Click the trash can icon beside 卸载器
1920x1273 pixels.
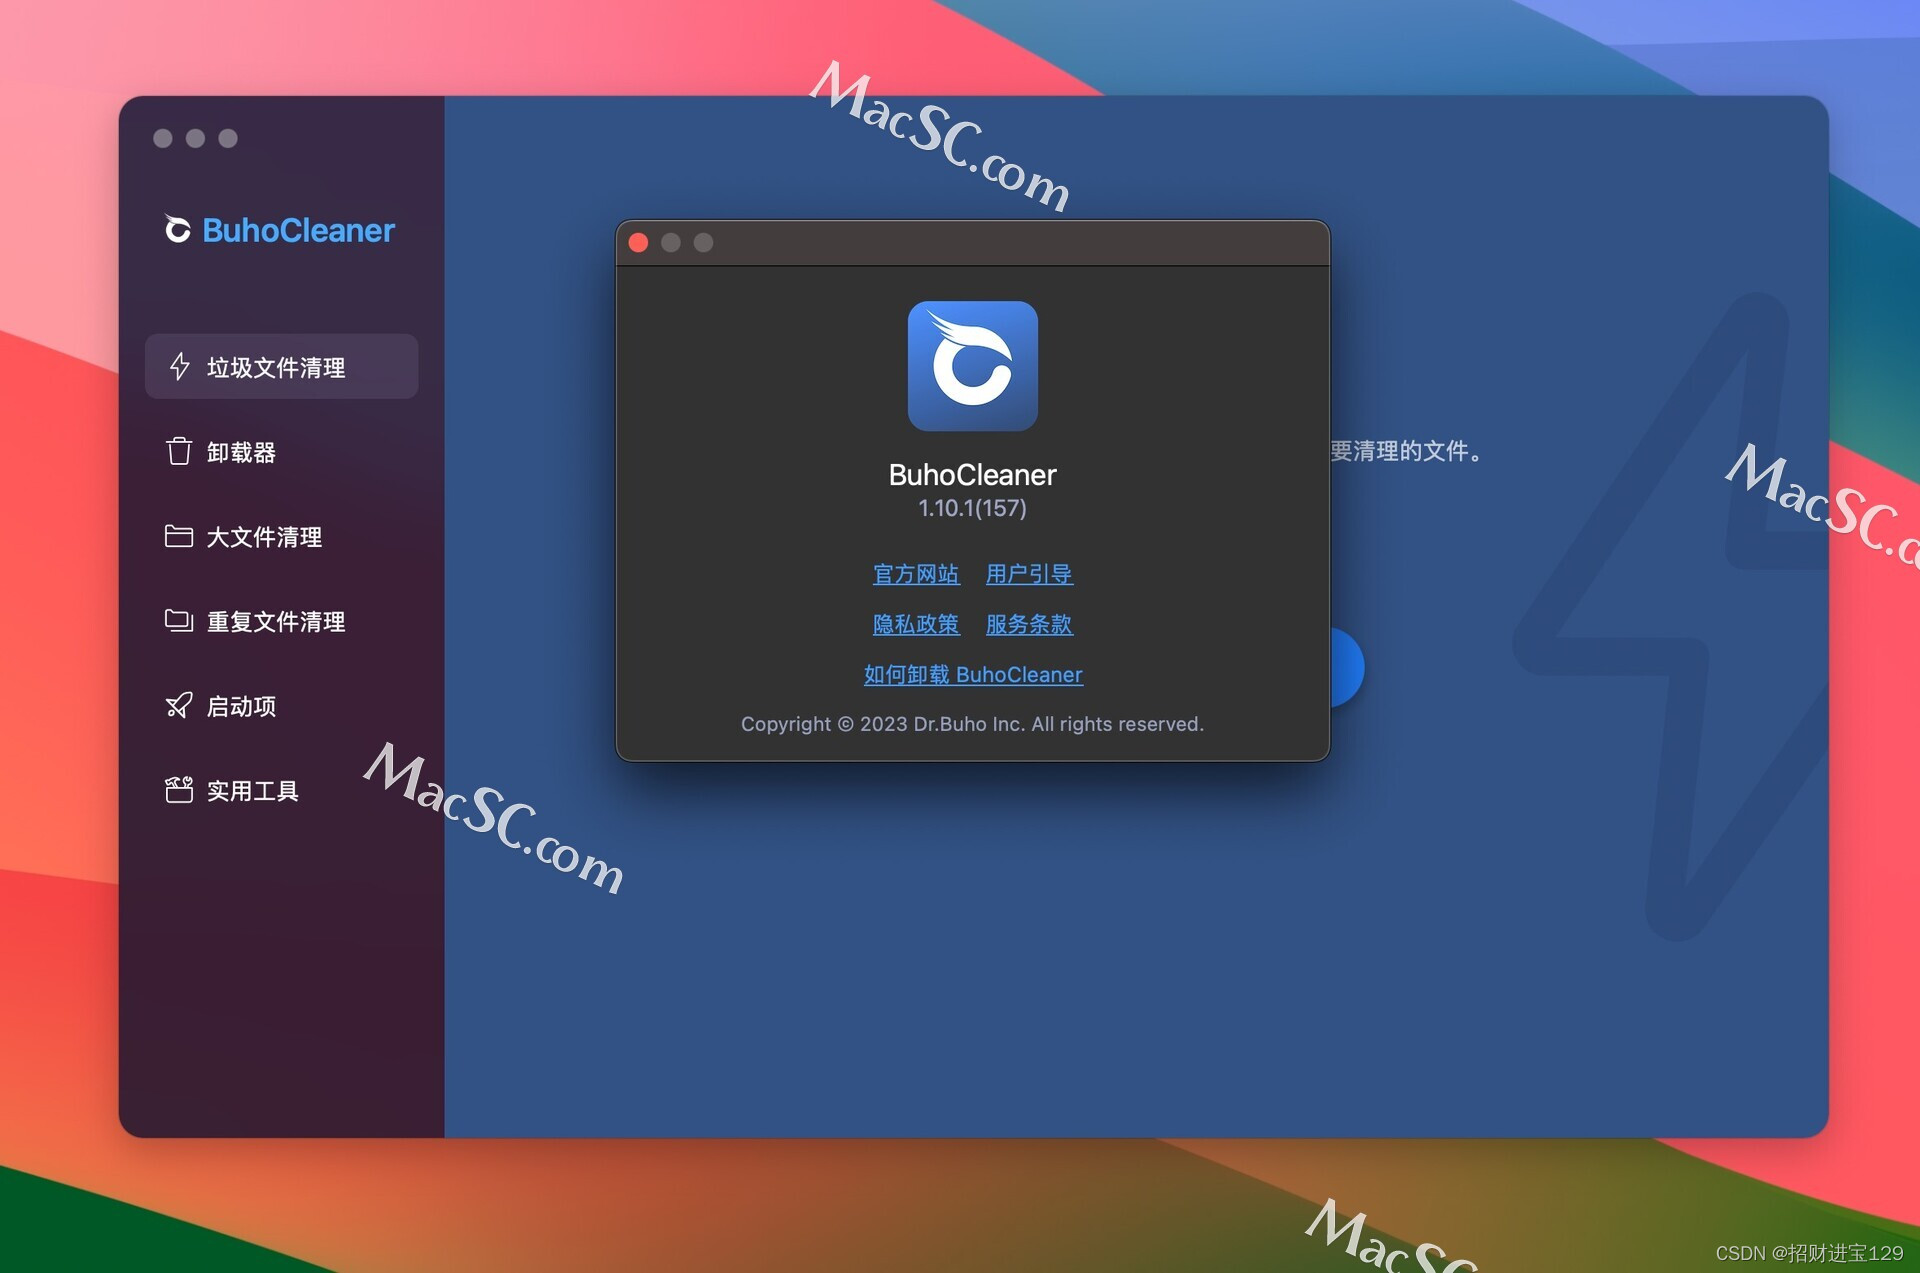(179, 451)
